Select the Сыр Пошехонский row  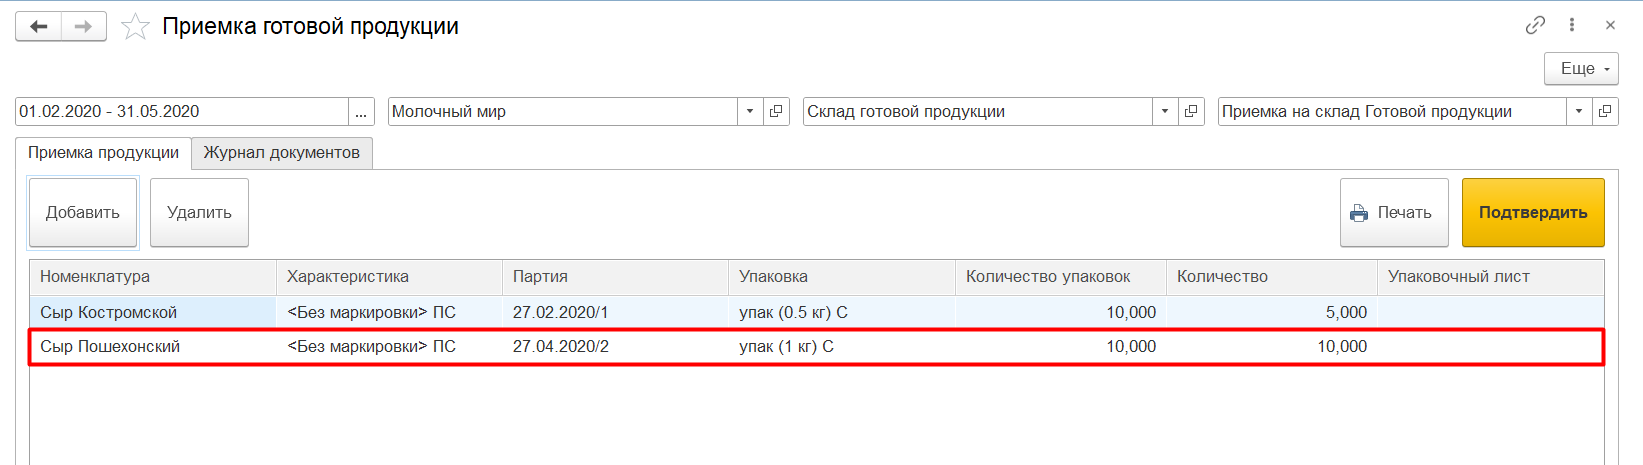tap(110, 347)
